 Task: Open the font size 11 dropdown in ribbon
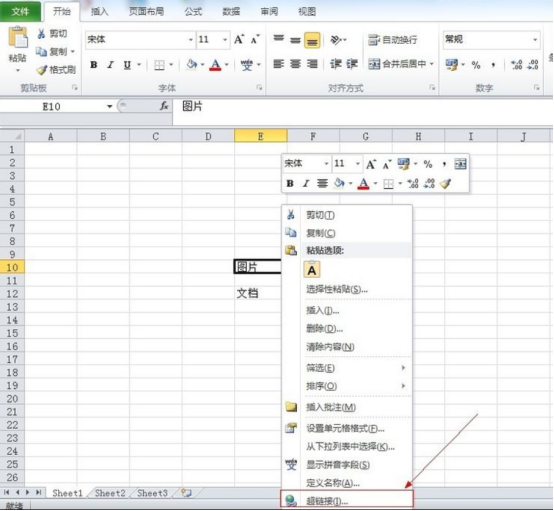pos(225,40)
